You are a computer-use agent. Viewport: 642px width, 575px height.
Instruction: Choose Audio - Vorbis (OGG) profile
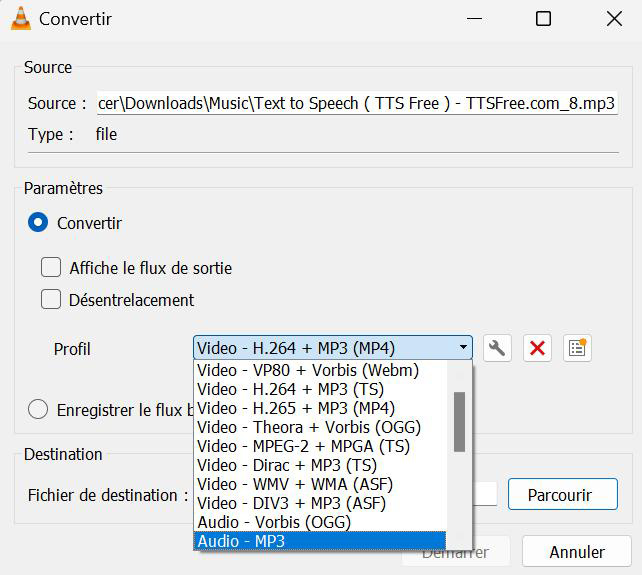[319, 522]
